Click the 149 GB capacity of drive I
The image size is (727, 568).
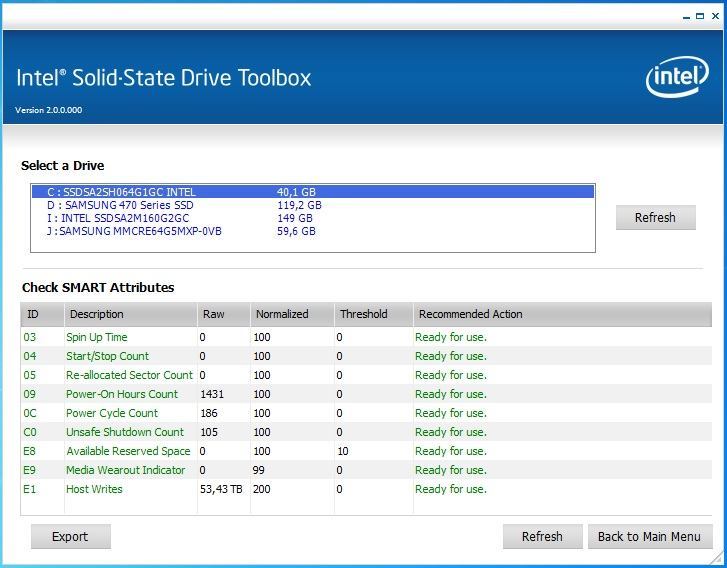tap(295, 218)
